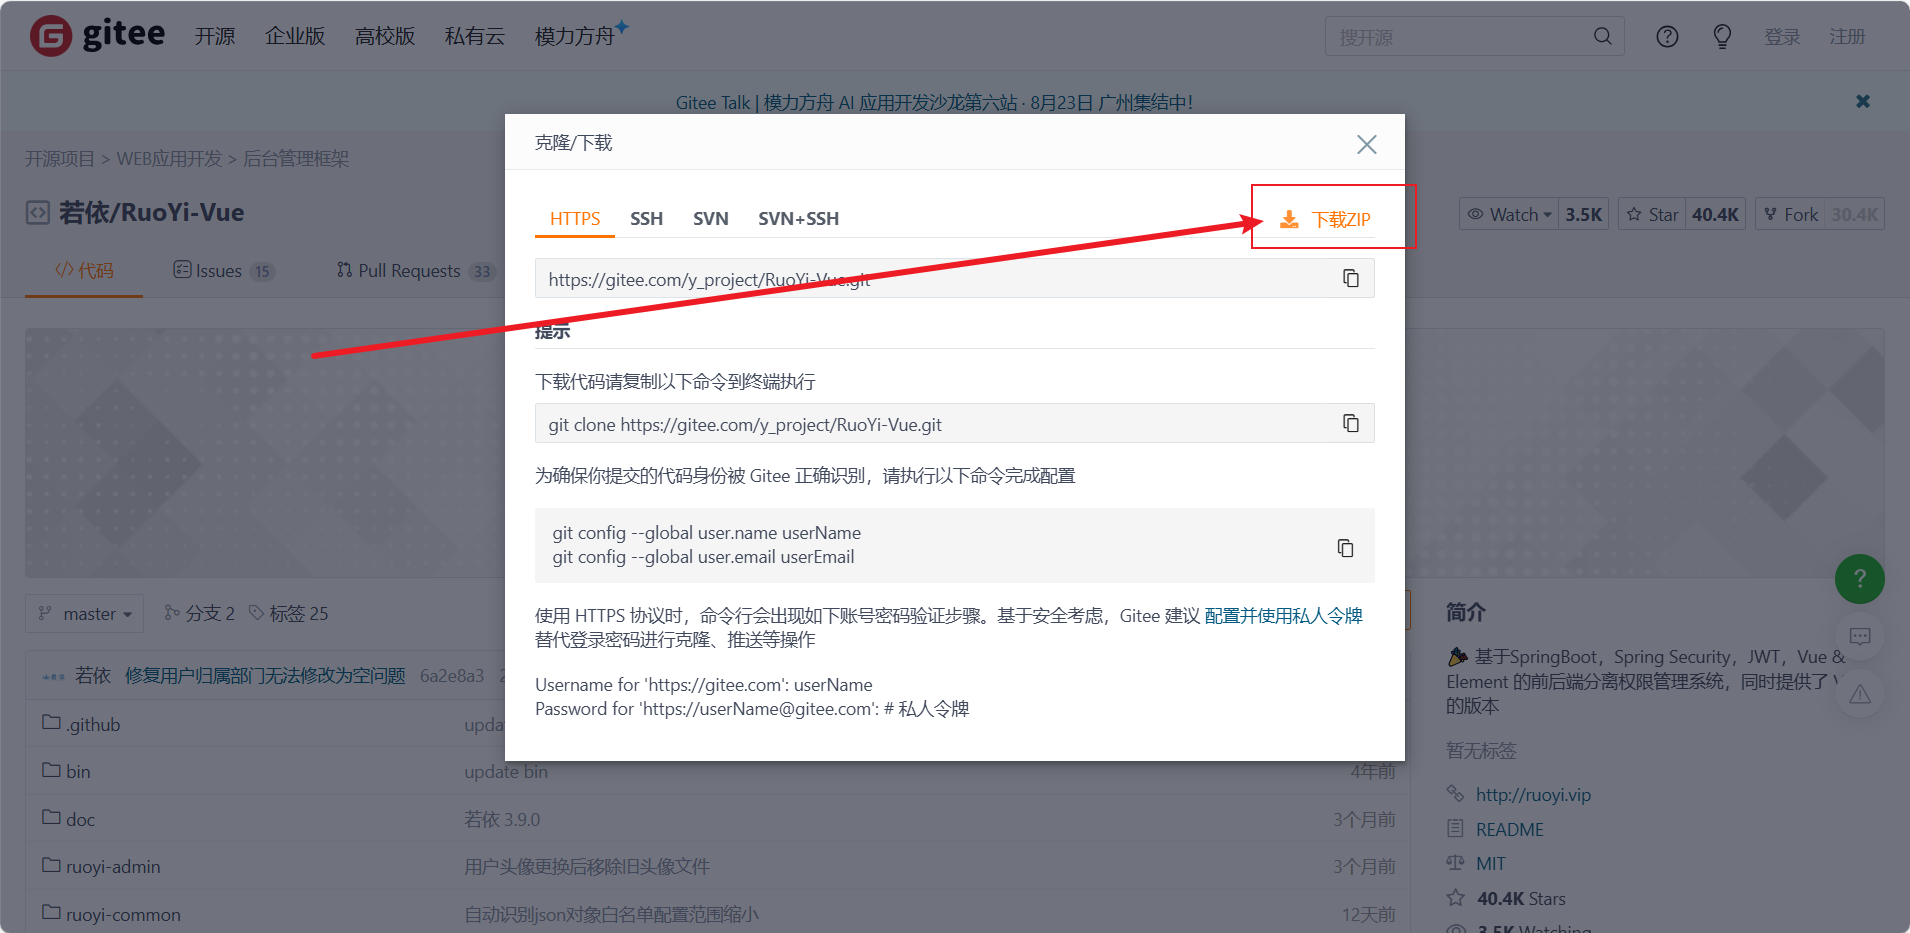Open the Watch dropdown
This screenshot has height=933, width=1910.
[1509, 214]
